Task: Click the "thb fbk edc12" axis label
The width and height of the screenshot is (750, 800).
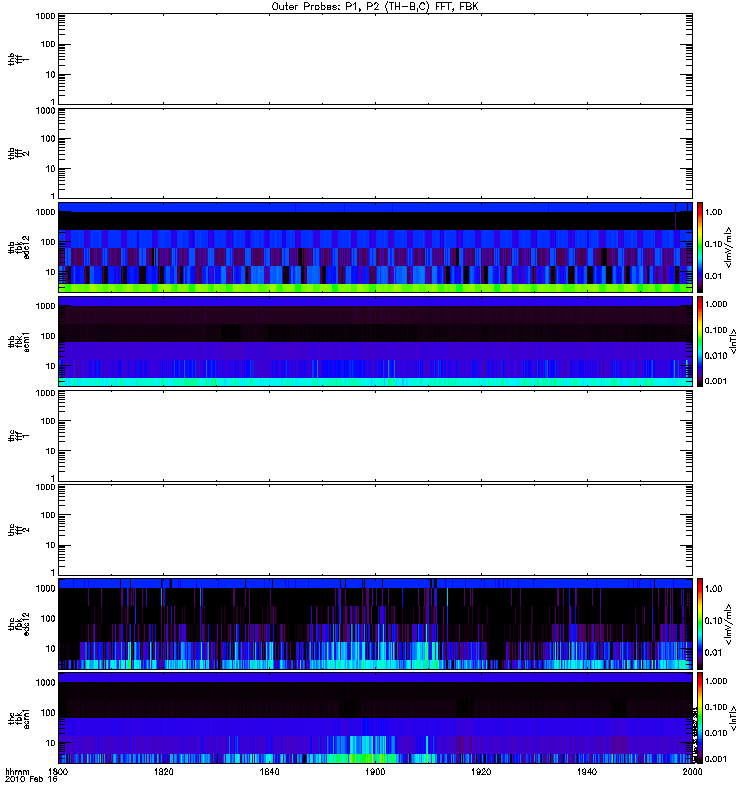Action: pyautogui.click(x=18, y=247)
